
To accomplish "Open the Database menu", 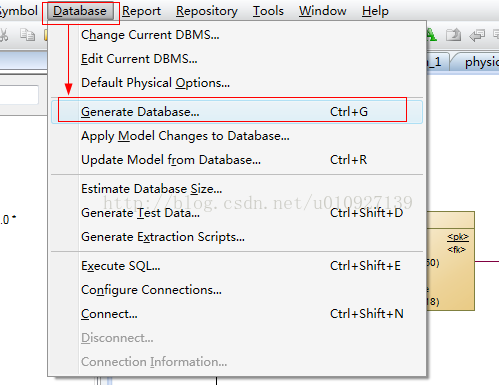I will pos(80,11).
